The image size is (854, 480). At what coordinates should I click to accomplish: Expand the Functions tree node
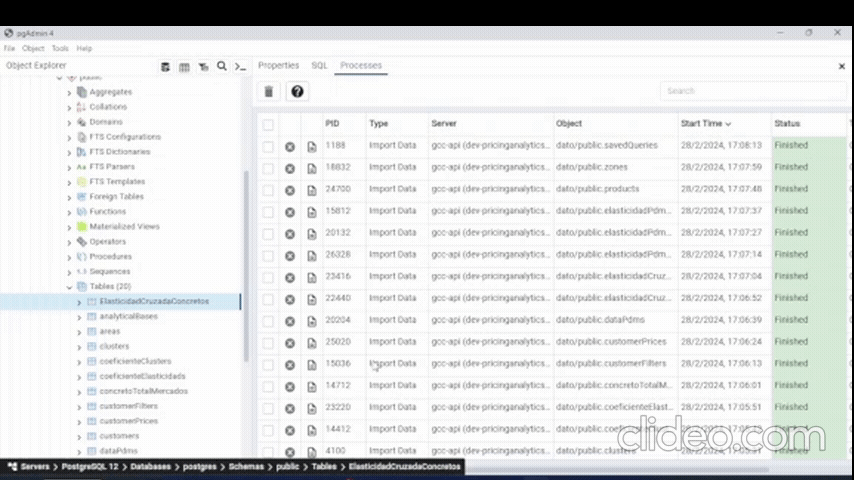click(x=69, y=212)
